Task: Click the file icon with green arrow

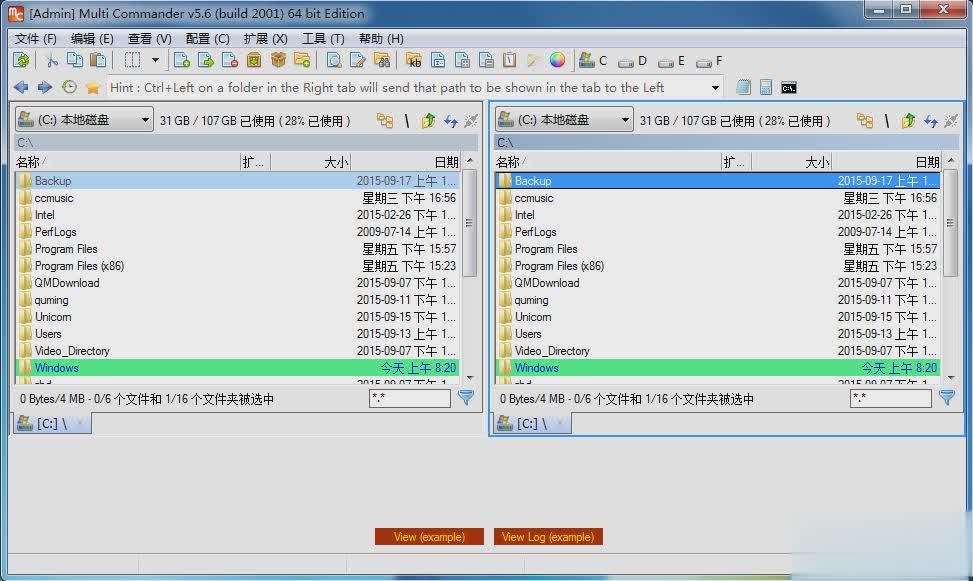Action: 205,60
